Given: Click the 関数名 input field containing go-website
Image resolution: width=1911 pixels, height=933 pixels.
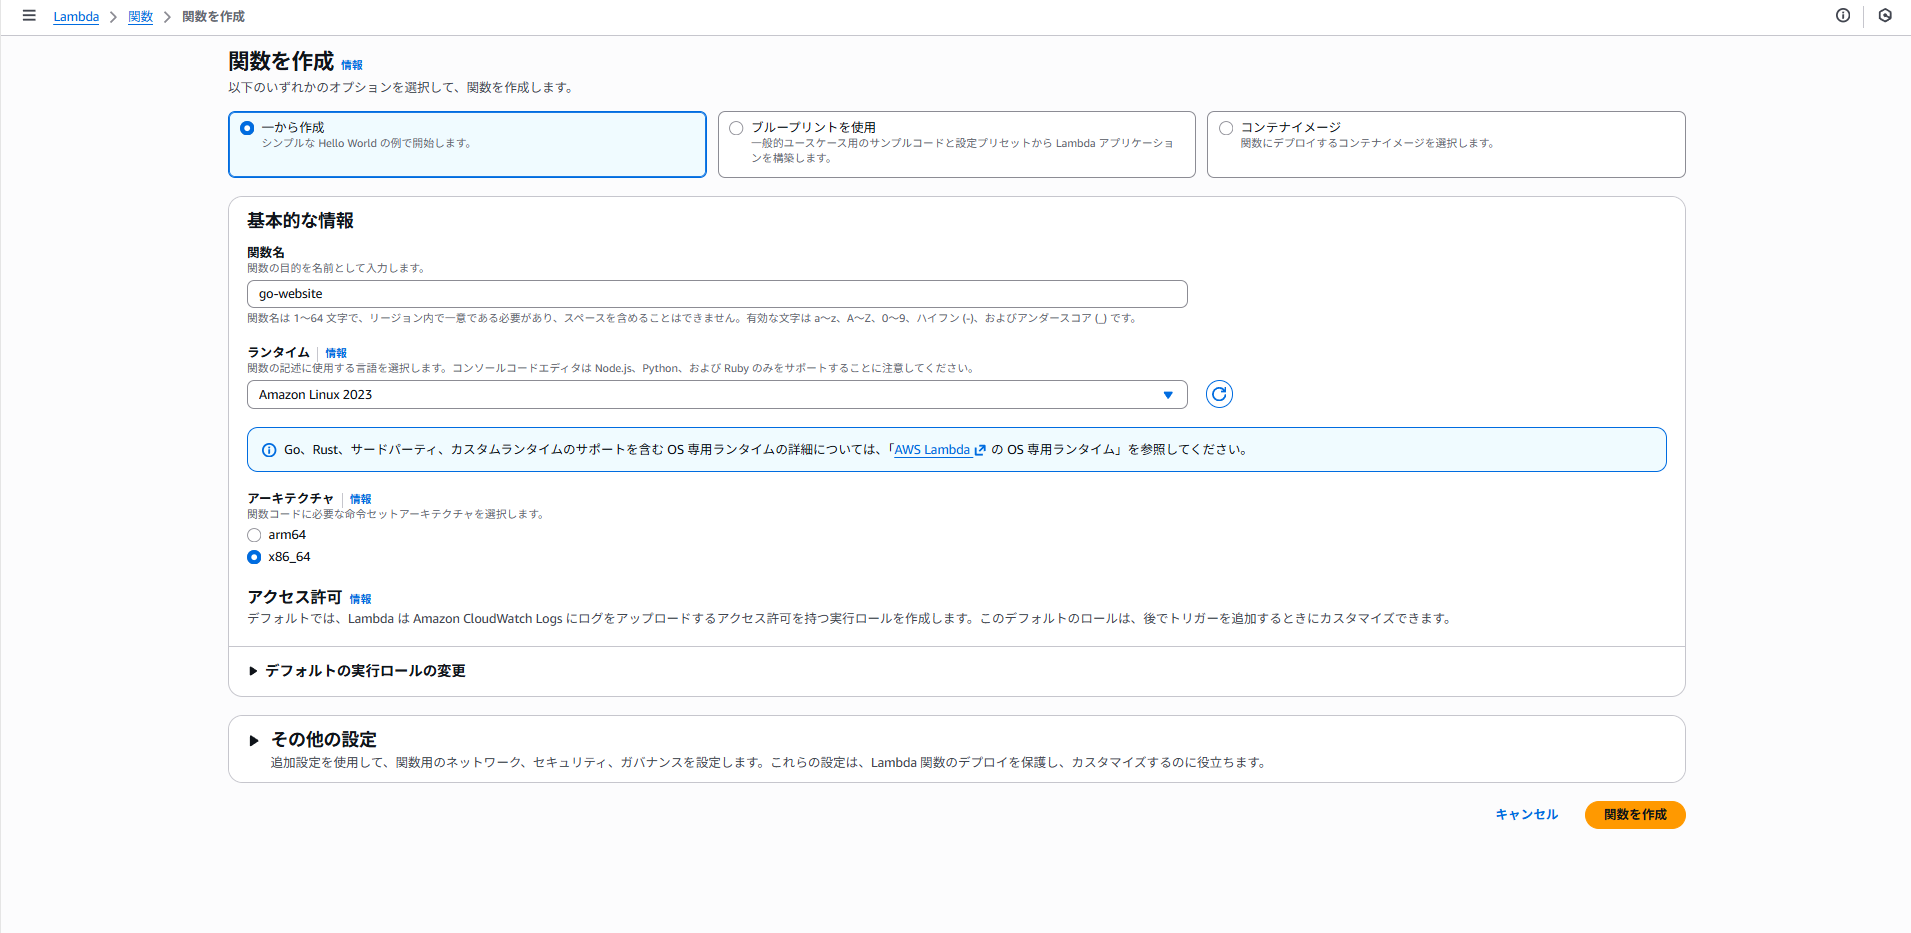Looking at the screenshot, I should pyautogui.click(x=717, y=294).
